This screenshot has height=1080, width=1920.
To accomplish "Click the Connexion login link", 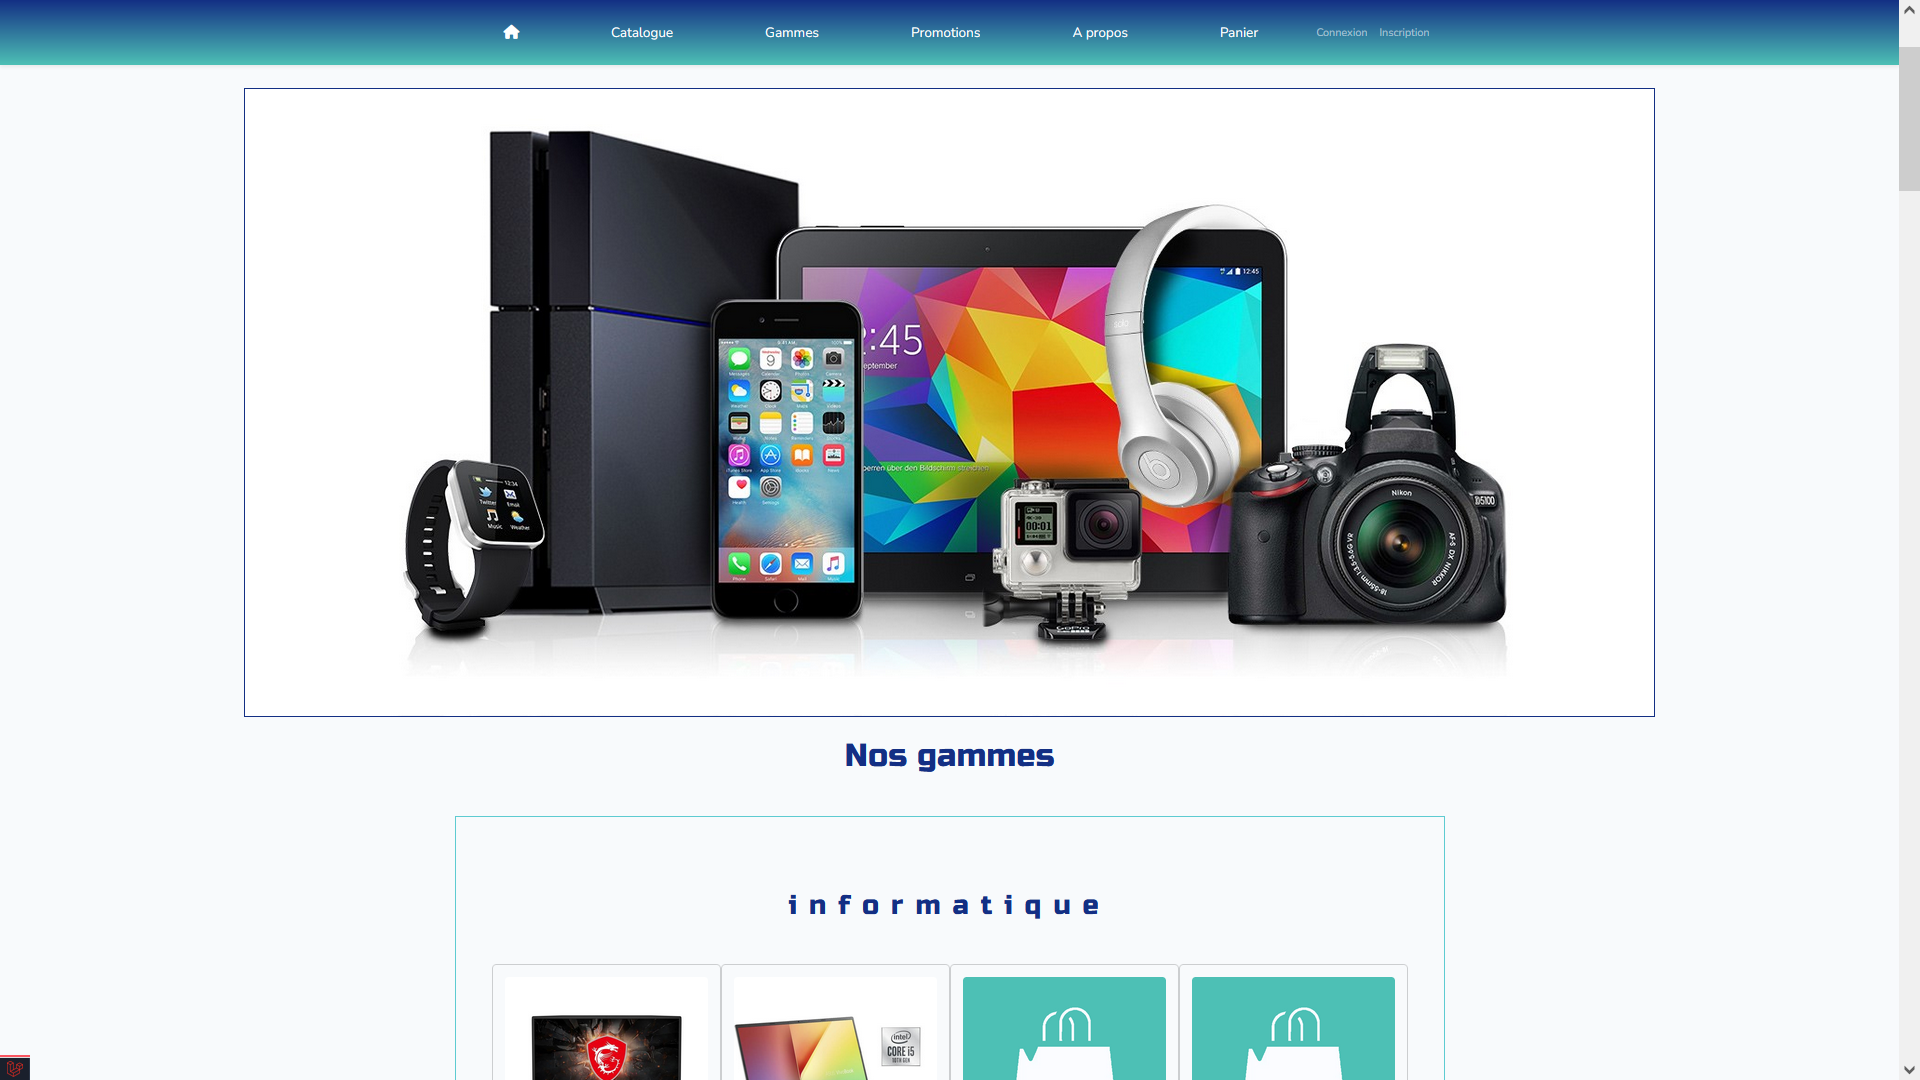I will (1338, 32).
